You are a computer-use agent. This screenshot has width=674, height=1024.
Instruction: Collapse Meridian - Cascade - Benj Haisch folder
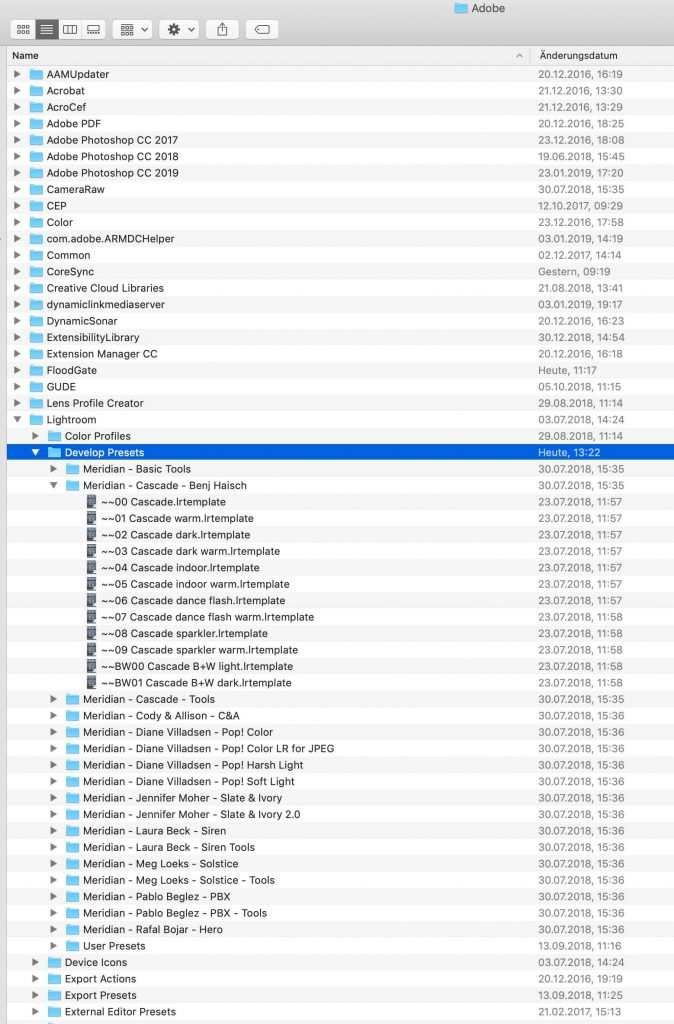click(x=54, y=485)
